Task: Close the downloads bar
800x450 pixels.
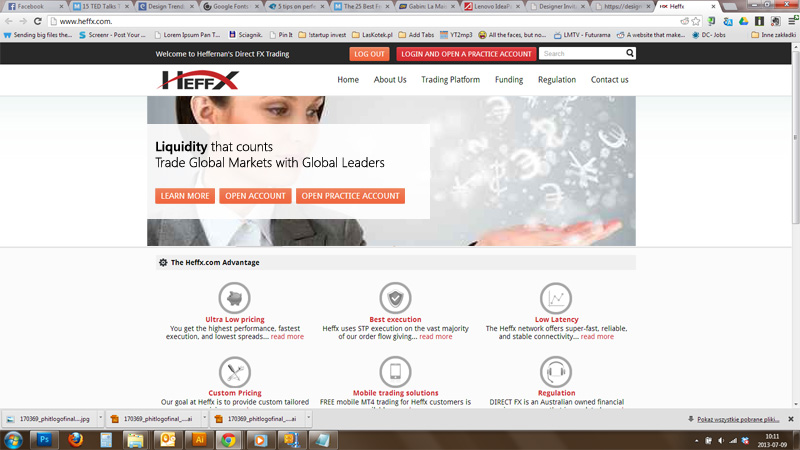Action: [791, 419]
